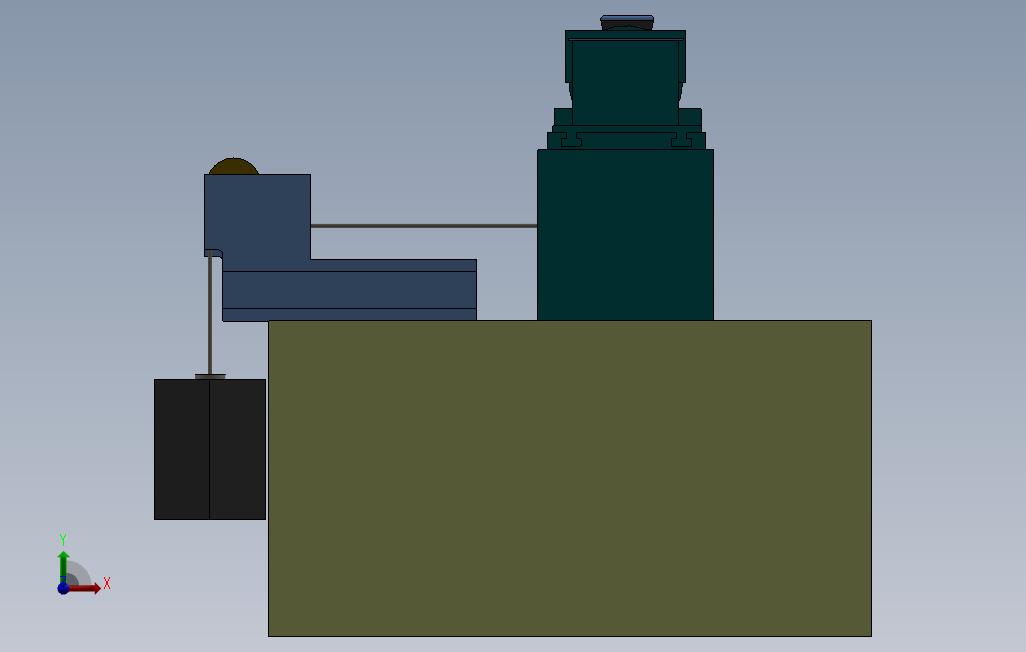Click the tall dark teal column body

(625, 234)
